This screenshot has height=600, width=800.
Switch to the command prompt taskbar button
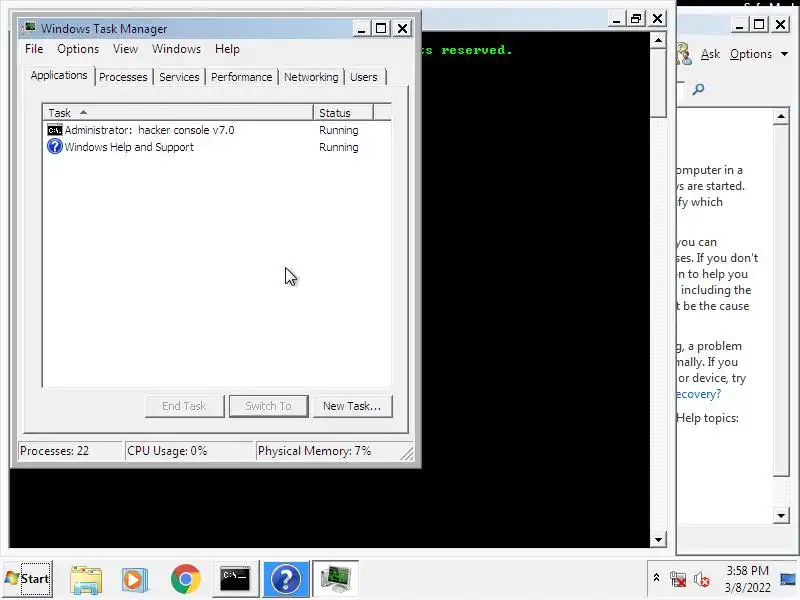pos(235,579)
